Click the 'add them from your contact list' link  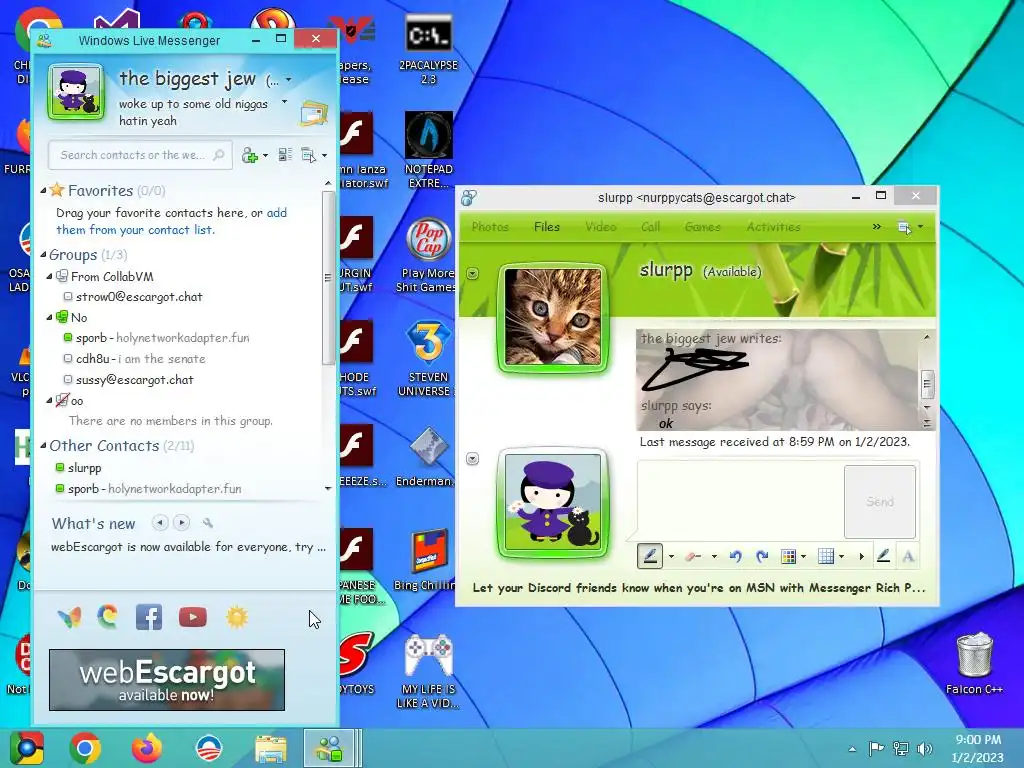[x=171, y=221]
